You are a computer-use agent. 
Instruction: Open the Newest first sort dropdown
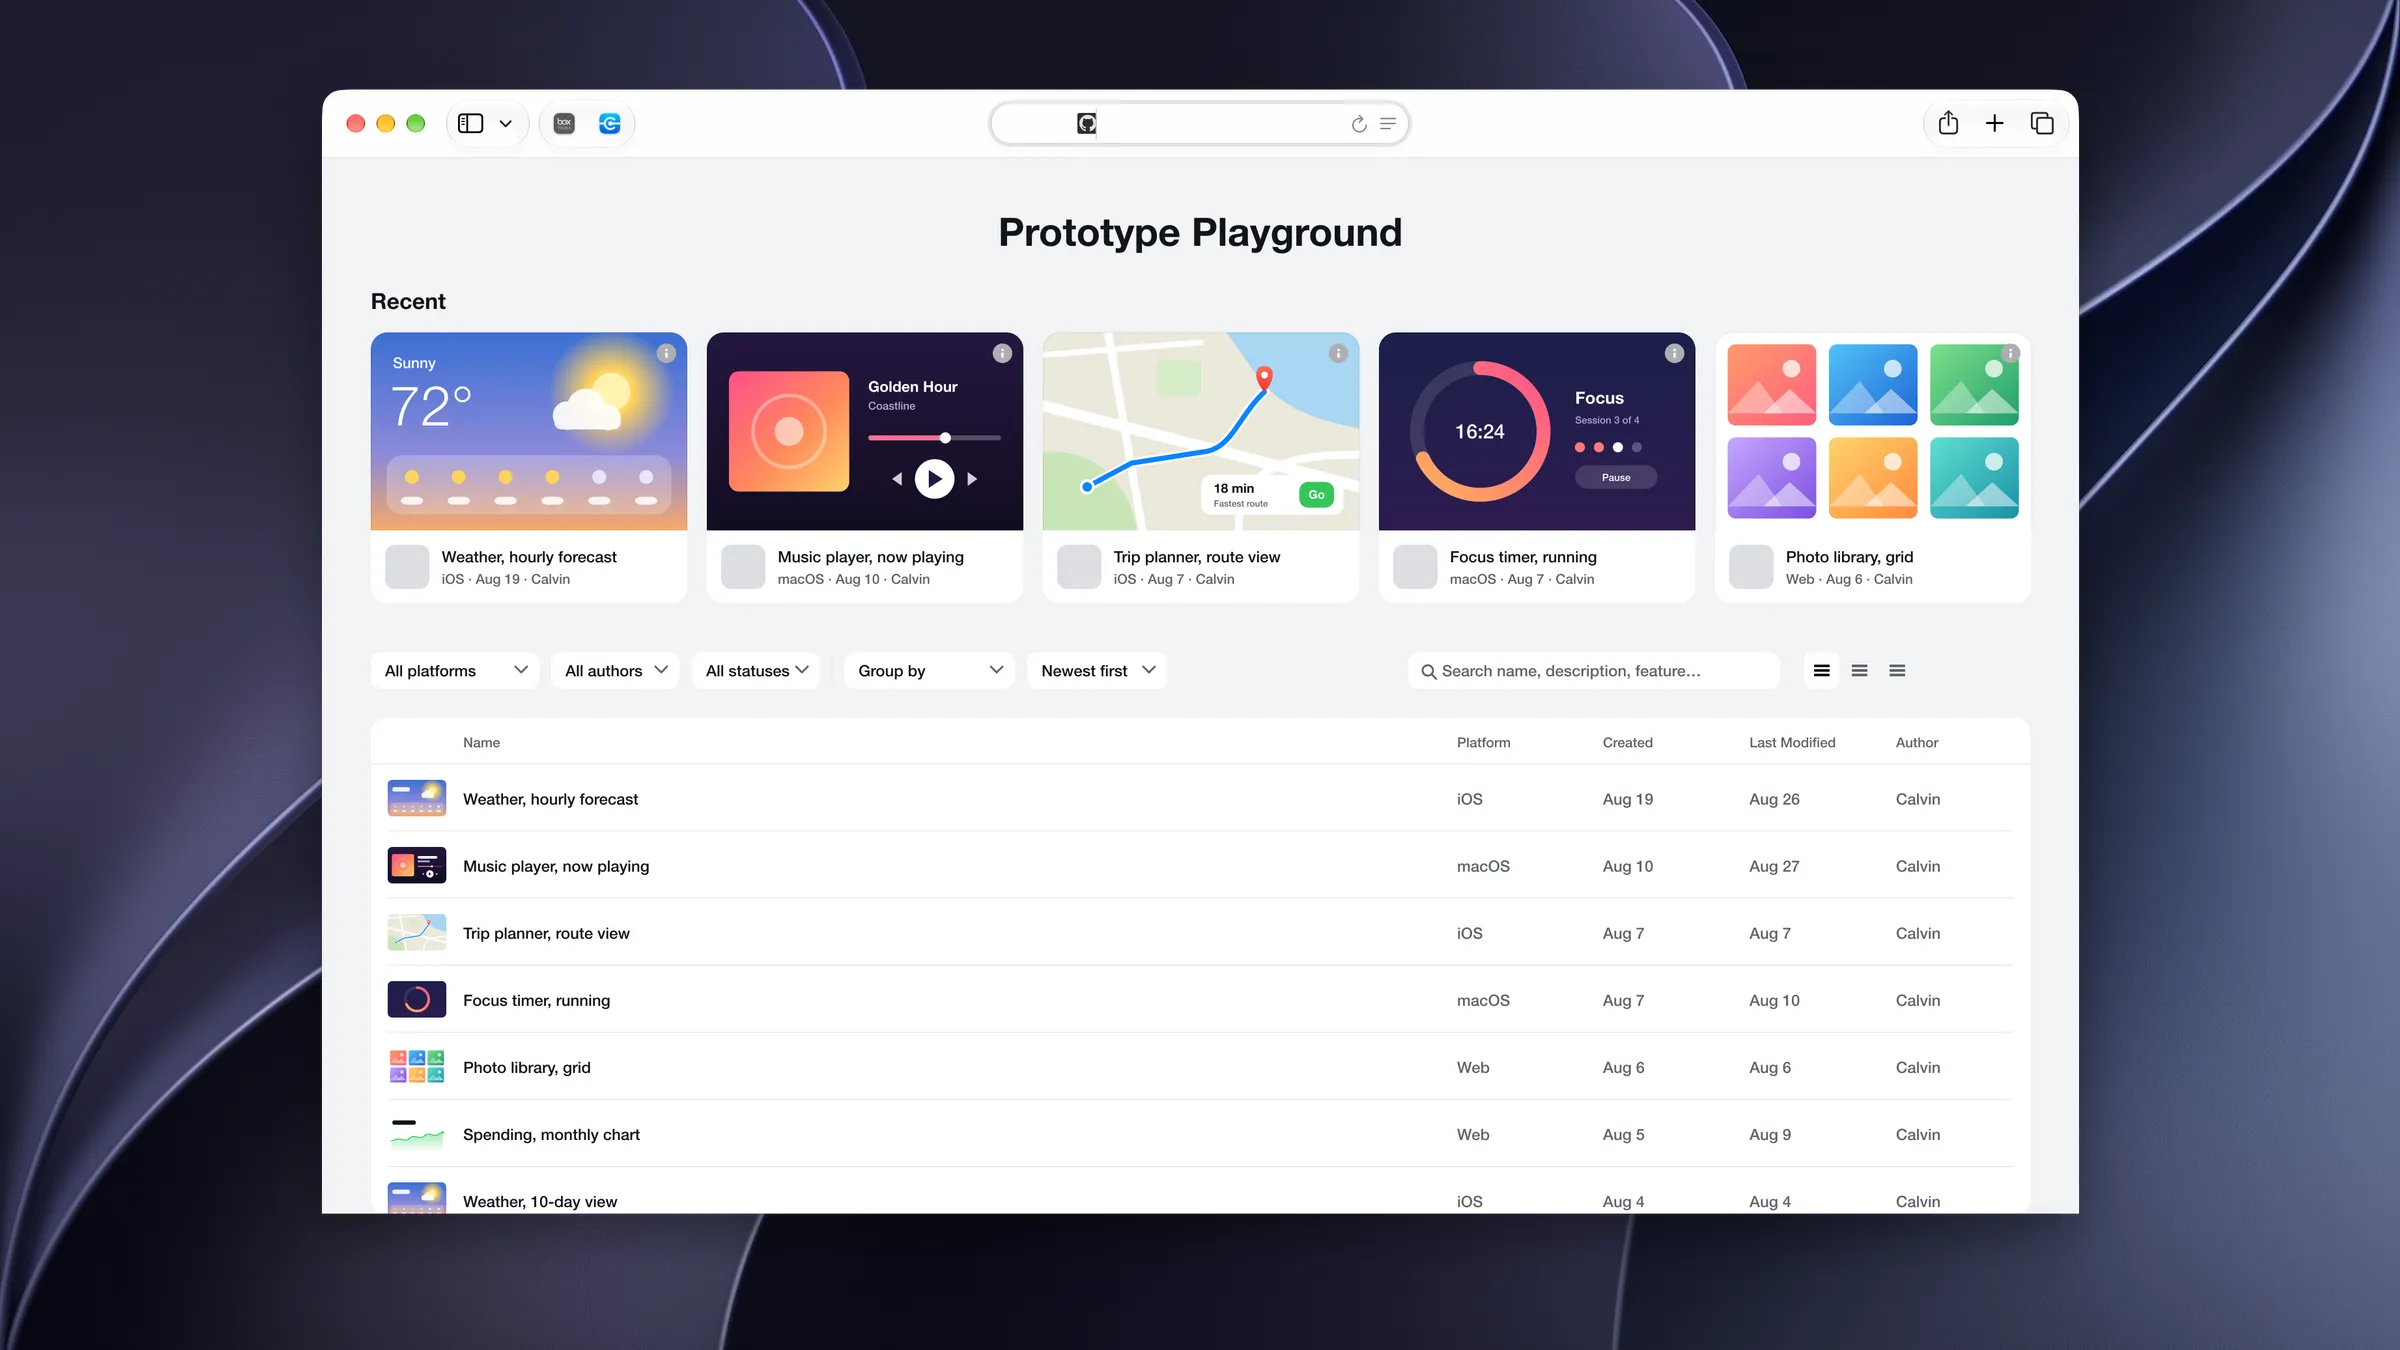(x=1097, y=671)
